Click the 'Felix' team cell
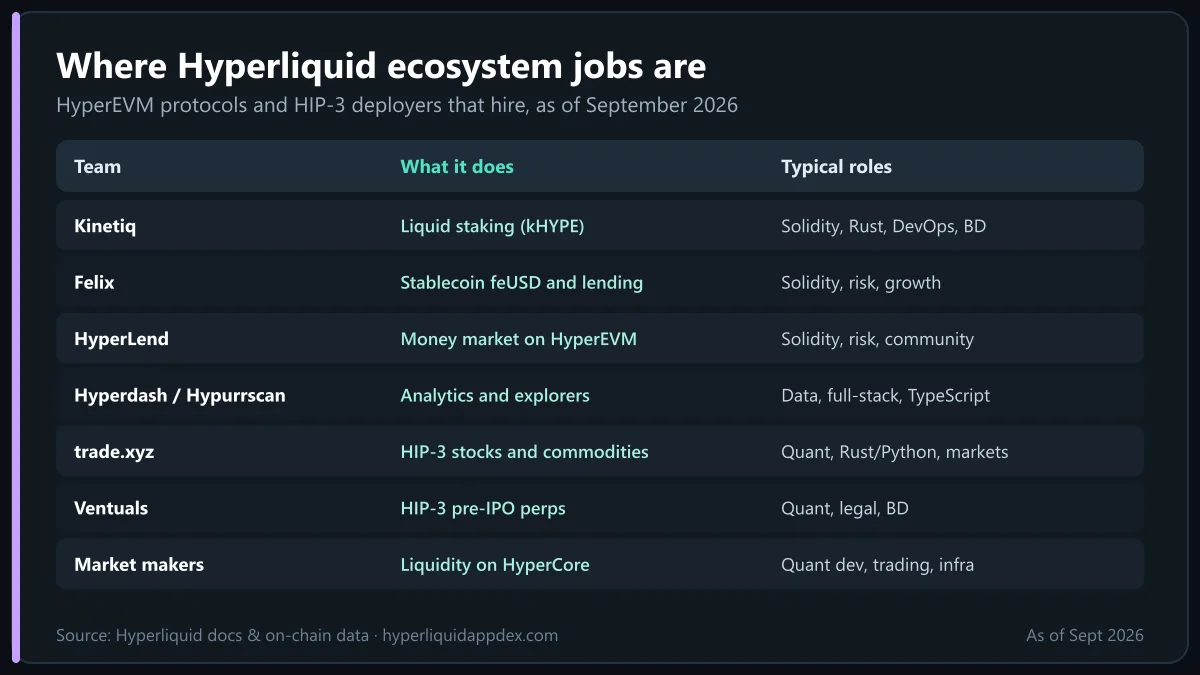Viewport: 1200px width, 675px height. [x=94, y=283]
